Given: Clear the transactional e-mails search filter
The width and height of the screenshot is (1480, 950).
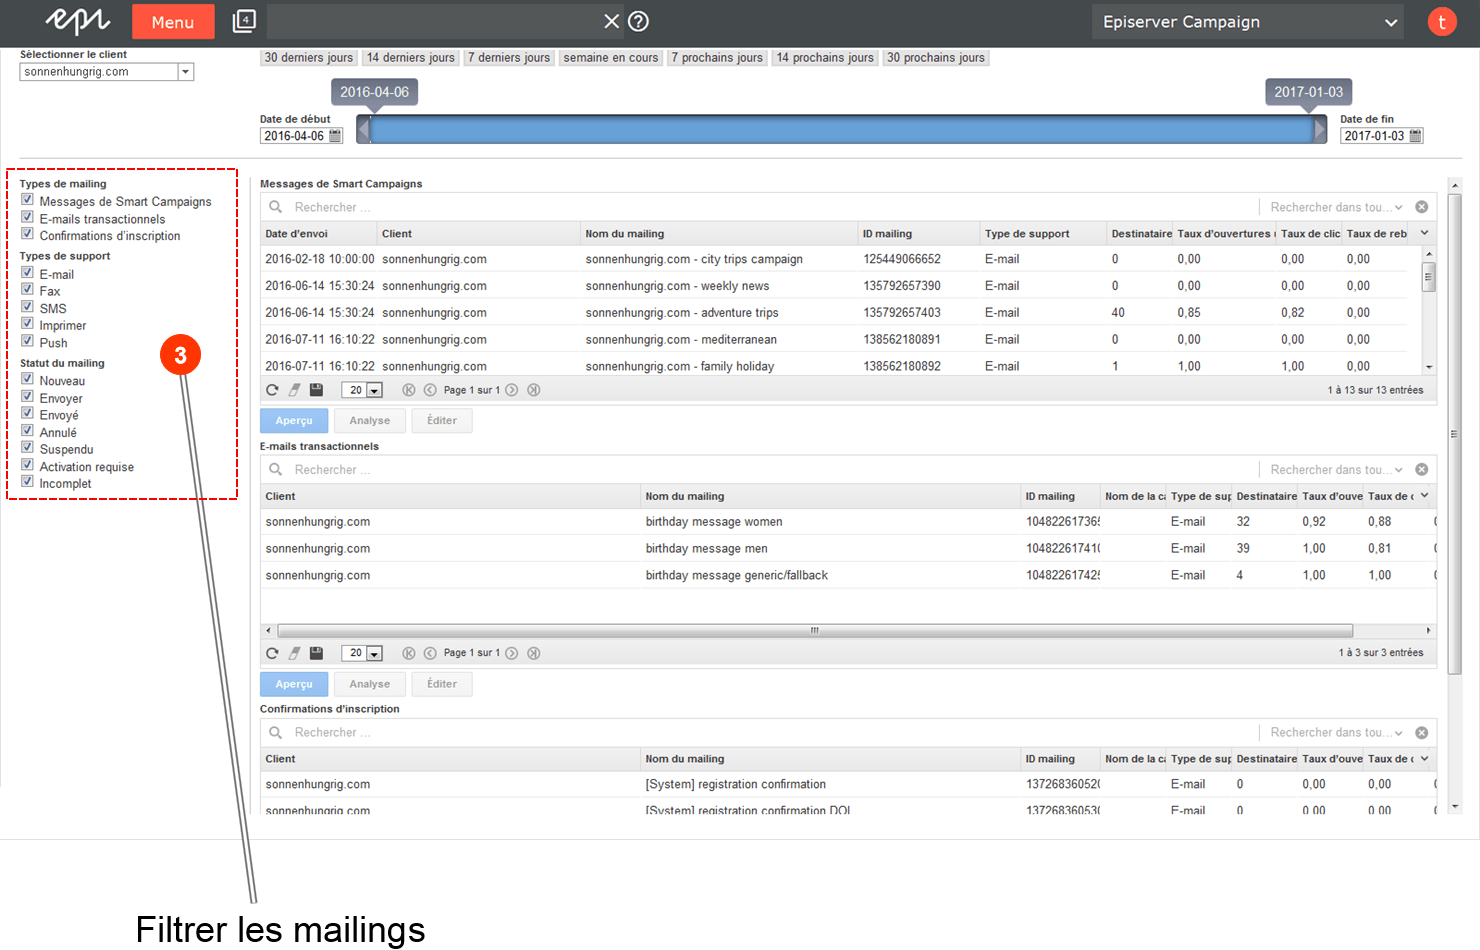Looking at the screenshot, I should (1421, 470).
